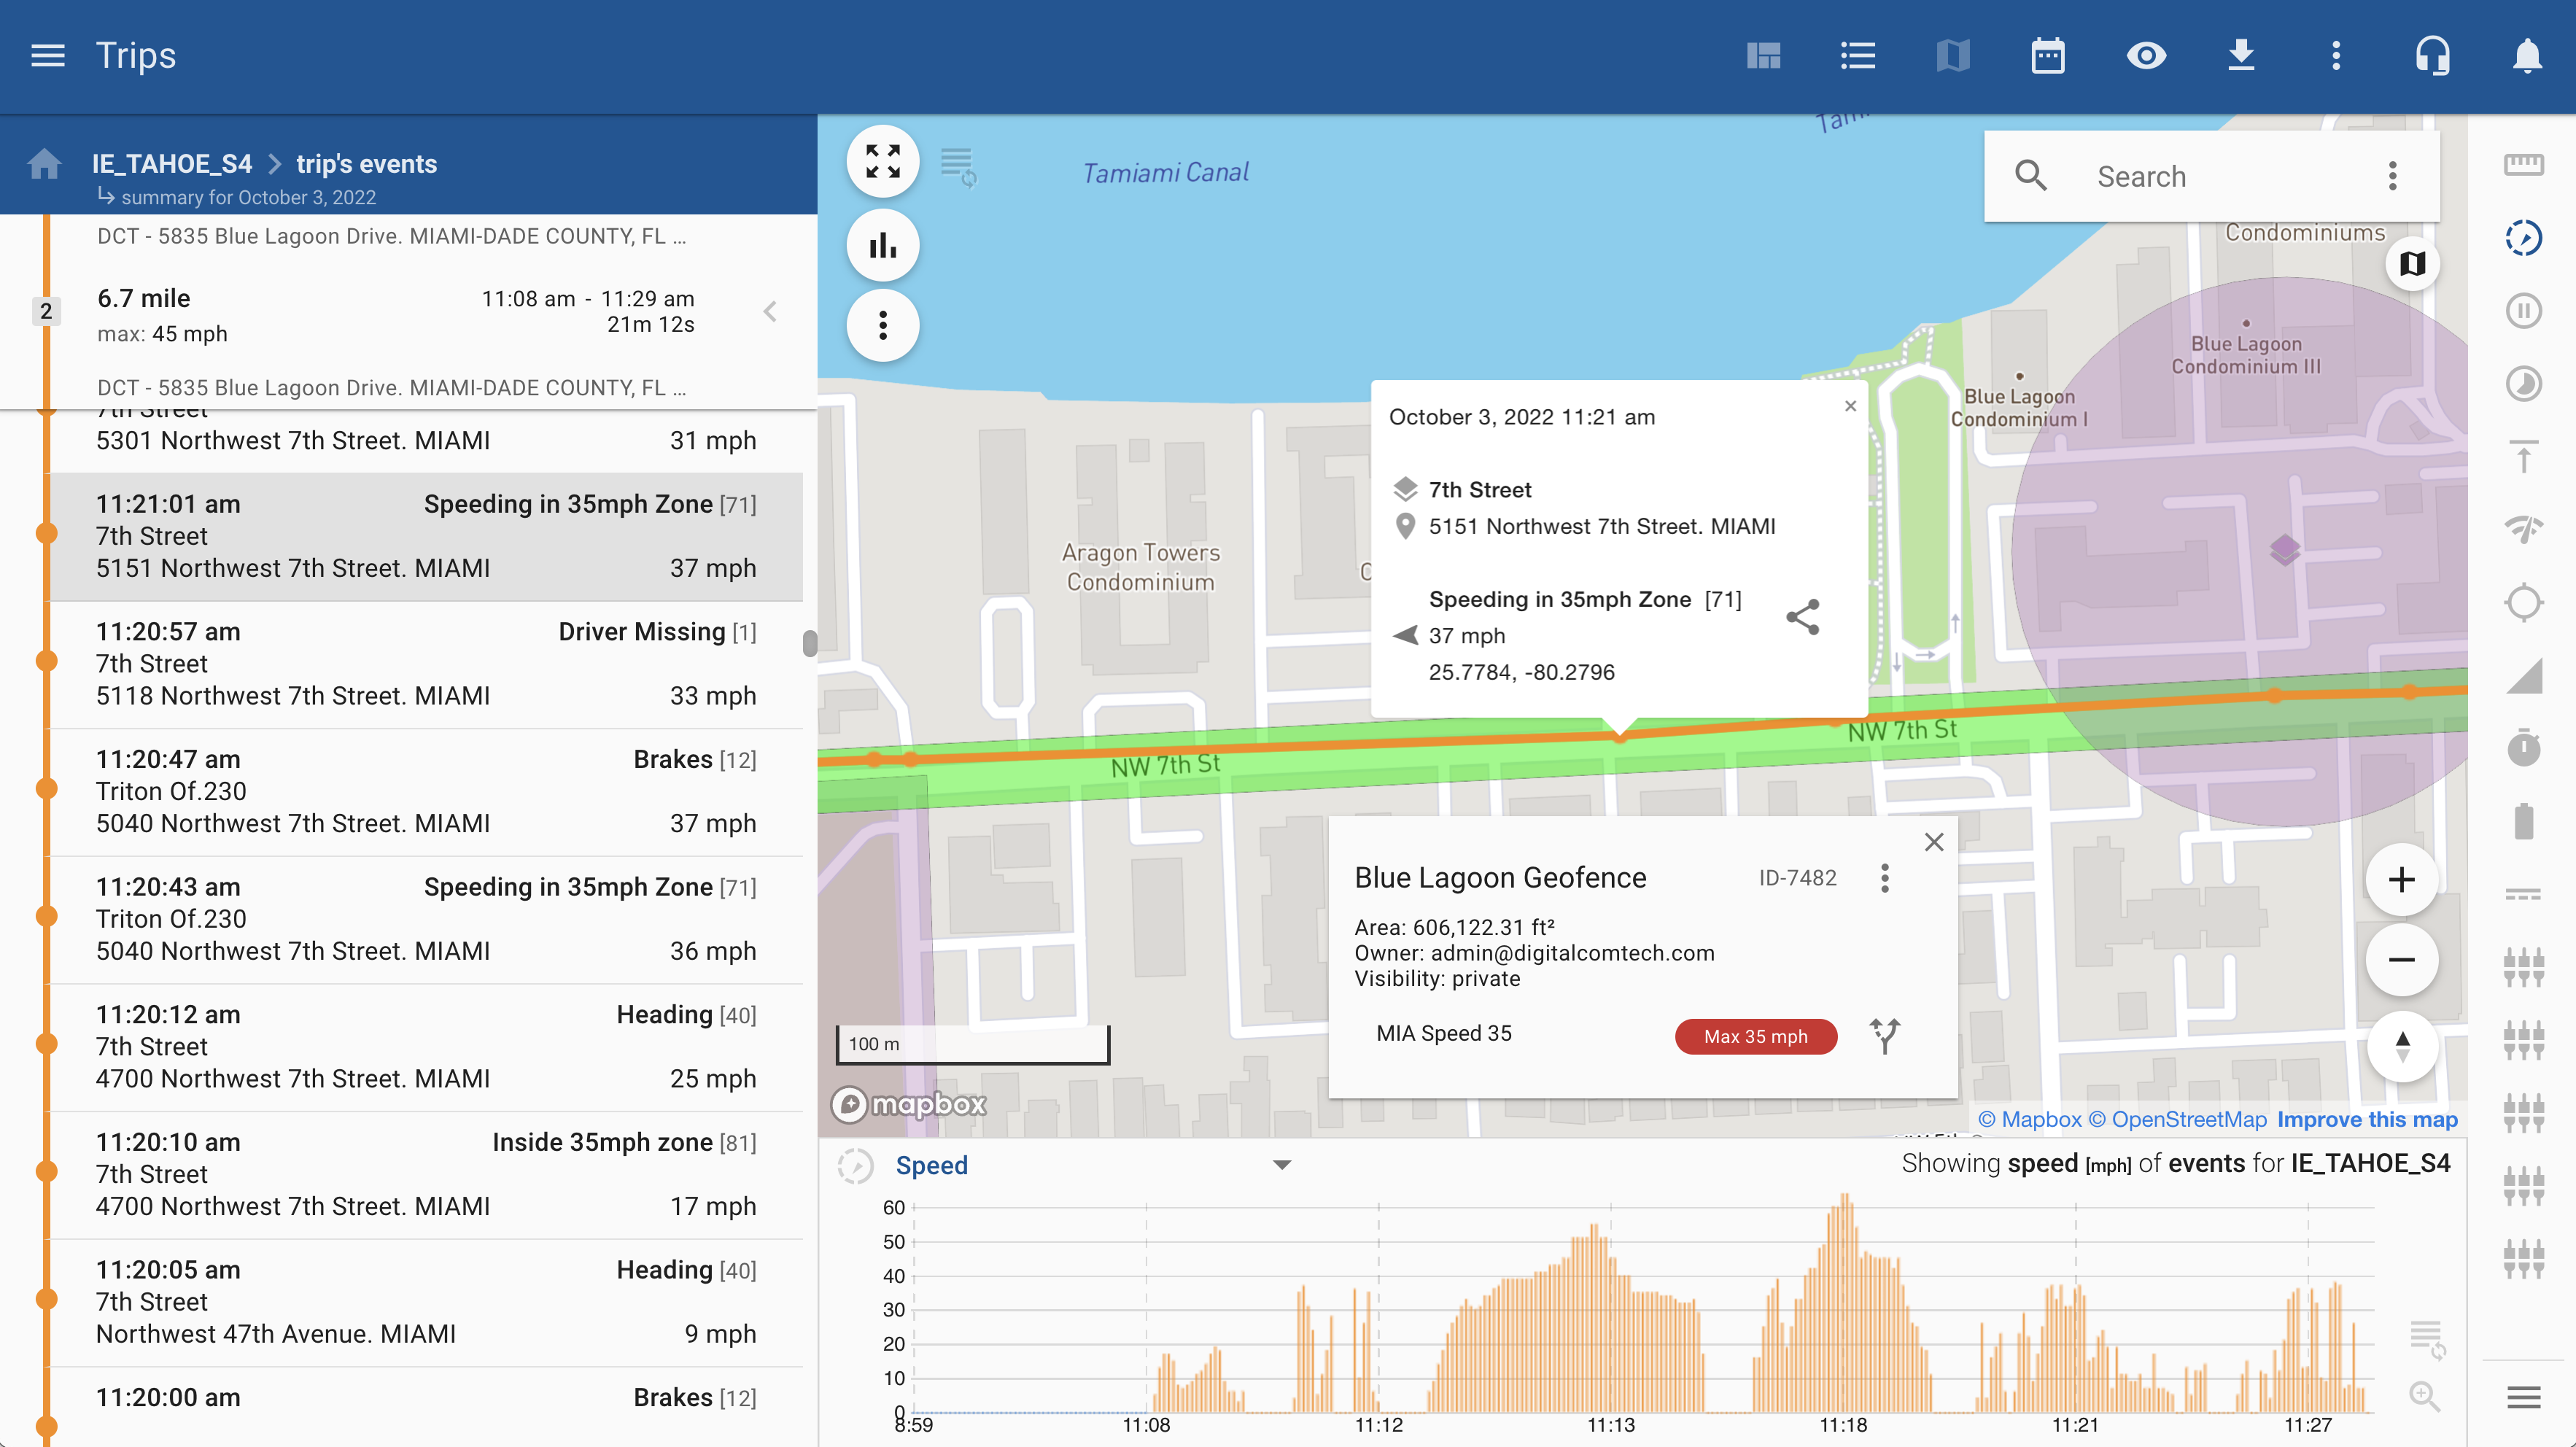Open the chart/statistics panel icon
The width and height of the screenshot is (2576, 1447).
882,246
